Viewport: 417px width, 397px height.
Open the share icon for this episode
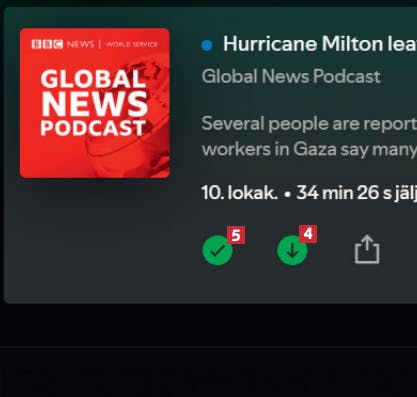point(367,249)
